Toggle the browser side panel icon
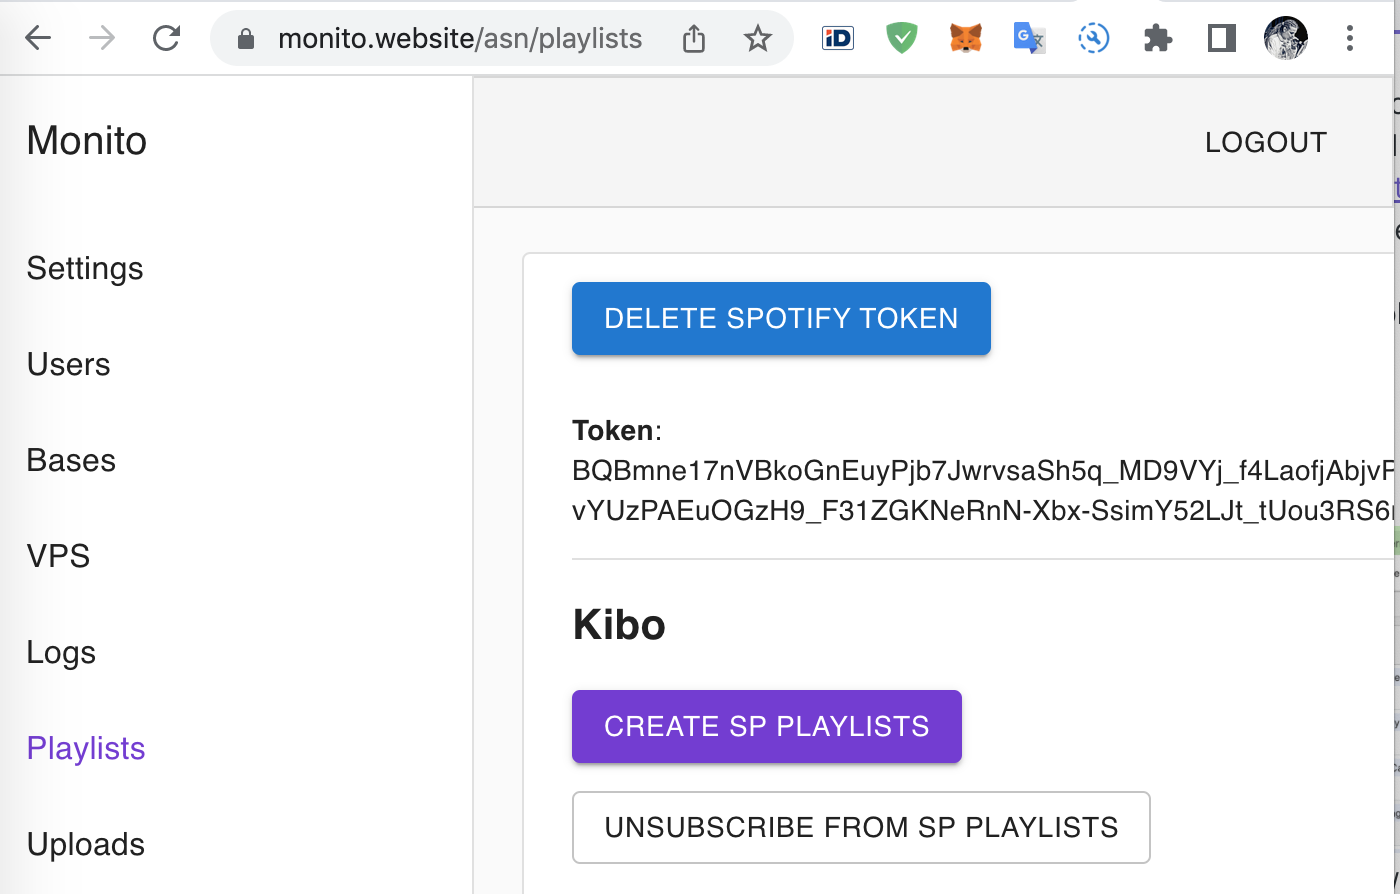Image resolution: width=1400 pixels, height=894 pixels. pyautogui.click(x=1222, y=39)
